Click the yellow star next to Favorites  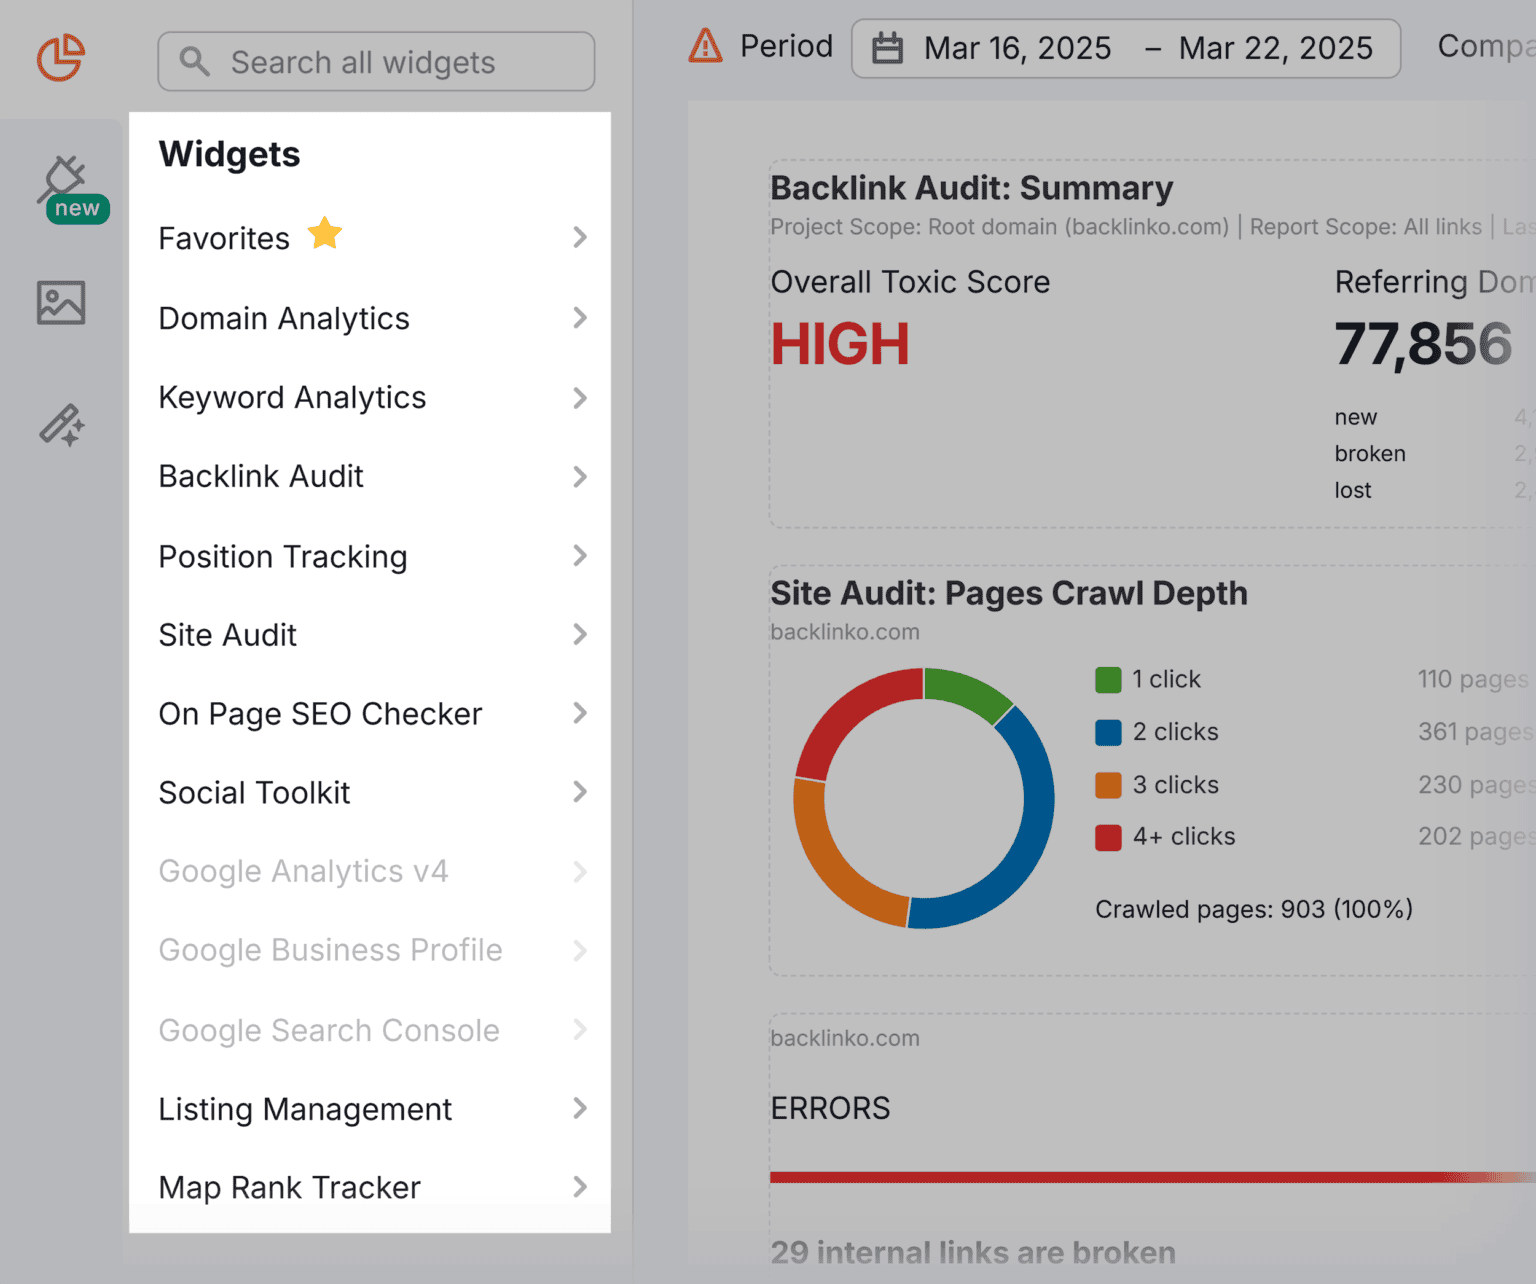pos(325,234)
